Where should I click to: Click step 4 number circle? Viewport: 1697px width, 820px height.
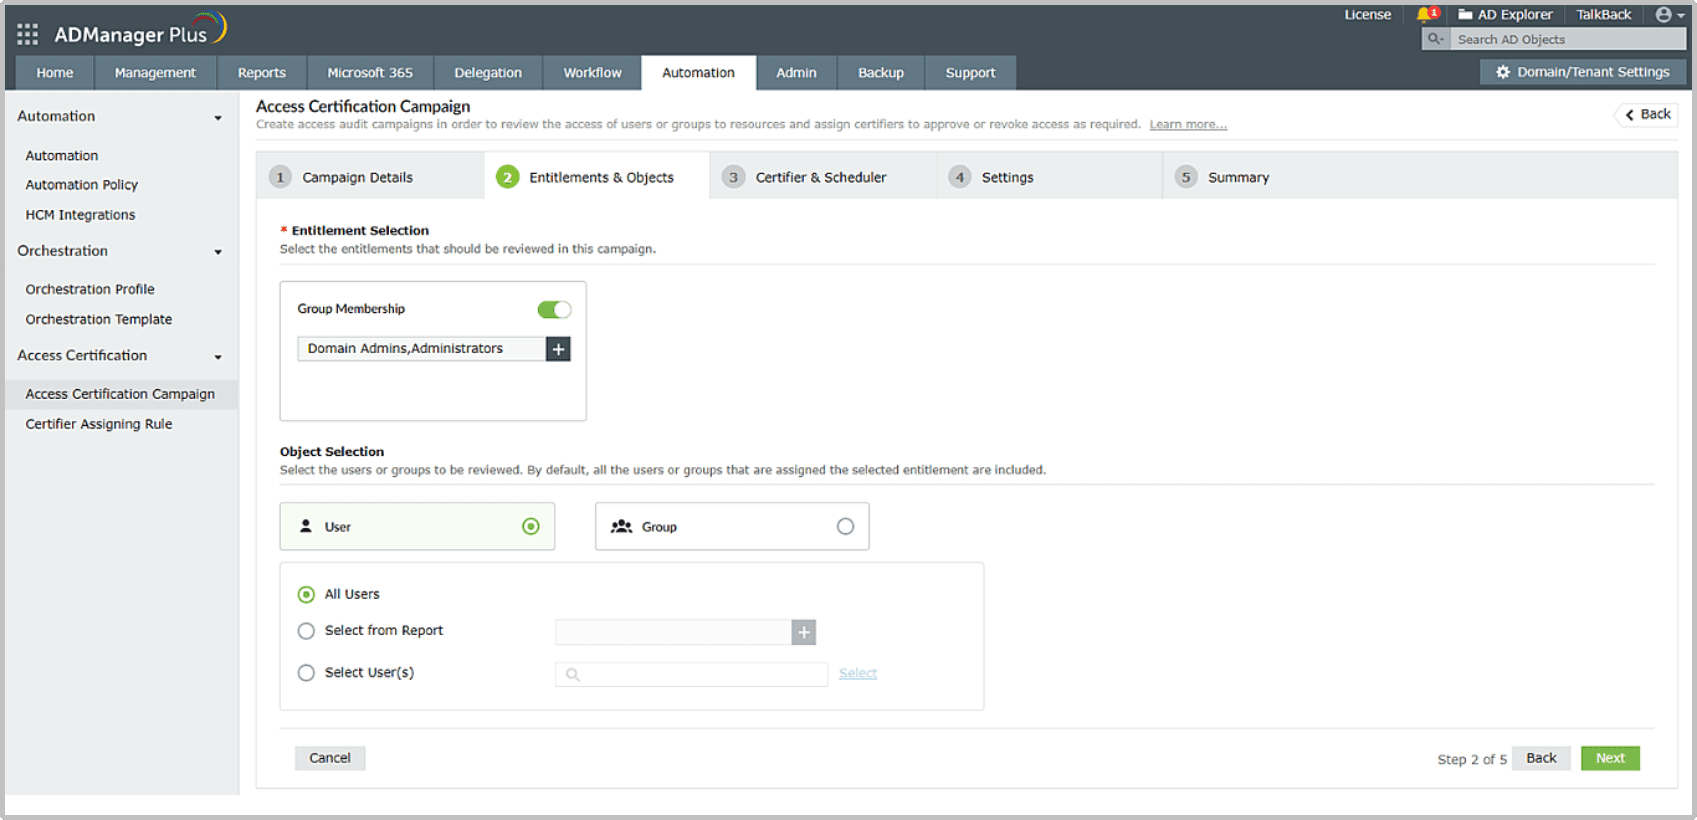(959, 177)
